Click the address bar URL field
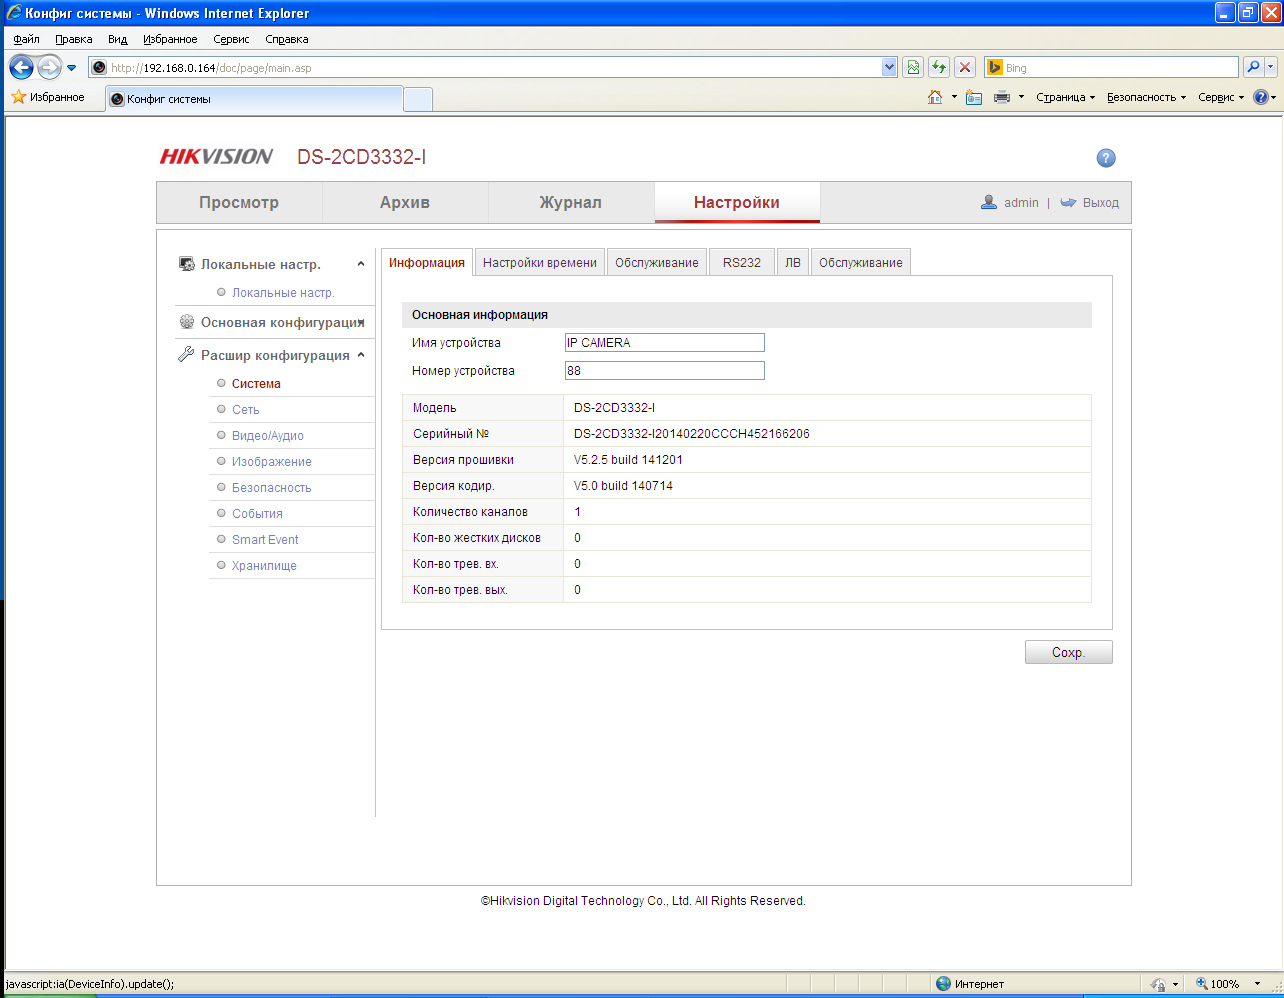Image resolution: width=1284 pixels, height=998 pixels. click(x=485, y=67)
